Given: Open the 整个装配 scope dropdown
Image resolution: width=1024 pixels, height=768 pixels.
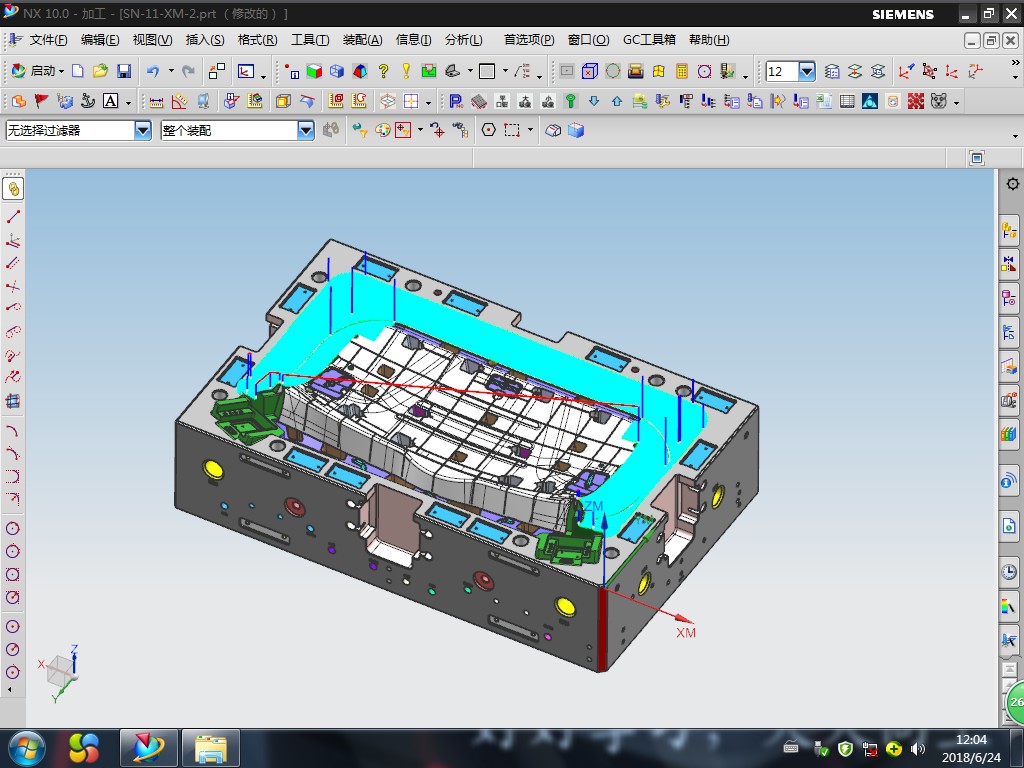Looking at the screenshot, I should [306, 130].
